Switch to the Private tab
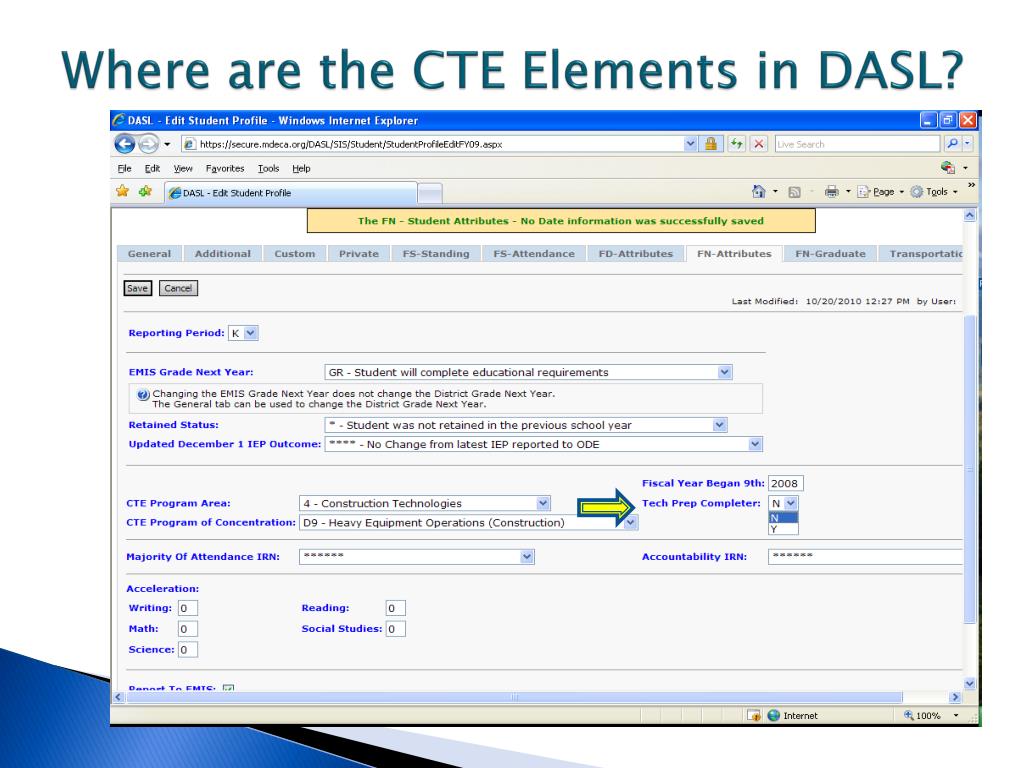Image resolution: width=1024 pixels, height=768 pixels. tap(359, 254)
